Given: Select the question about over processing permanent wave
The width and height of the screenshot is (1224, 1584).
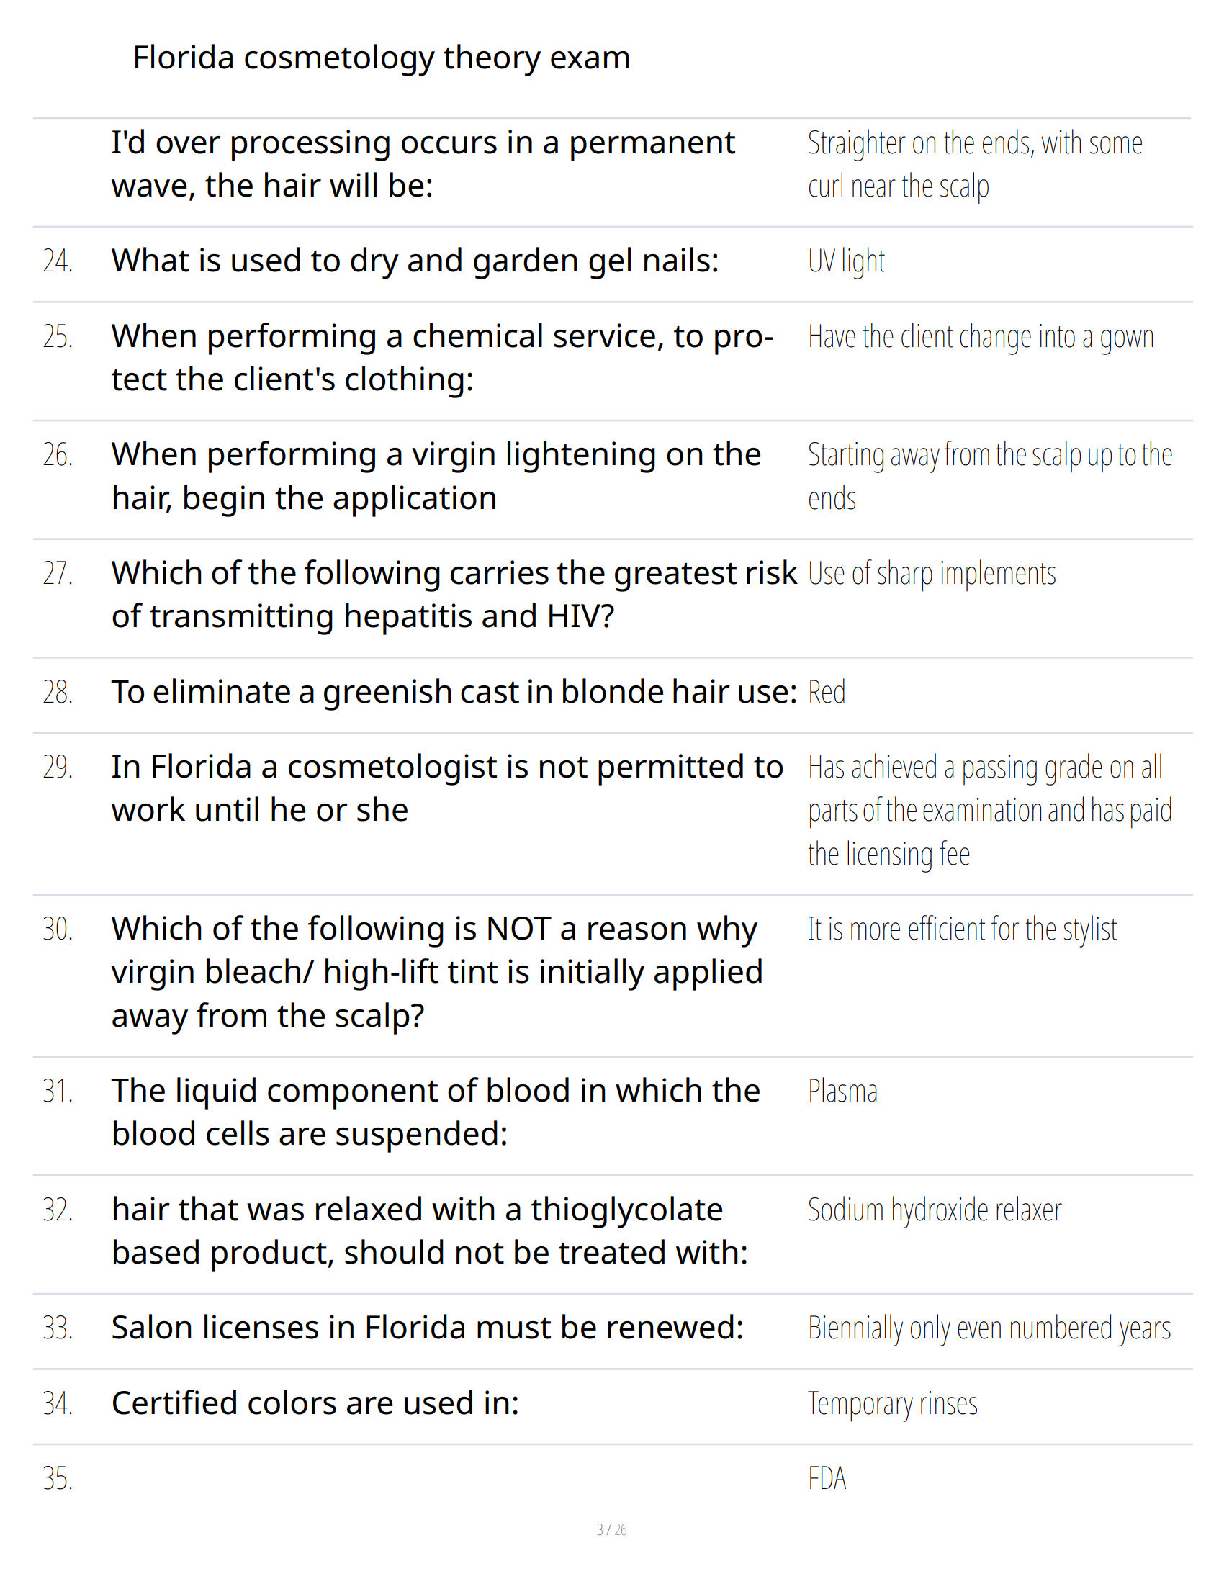Looking at the screenshot, I should [423, 164].
